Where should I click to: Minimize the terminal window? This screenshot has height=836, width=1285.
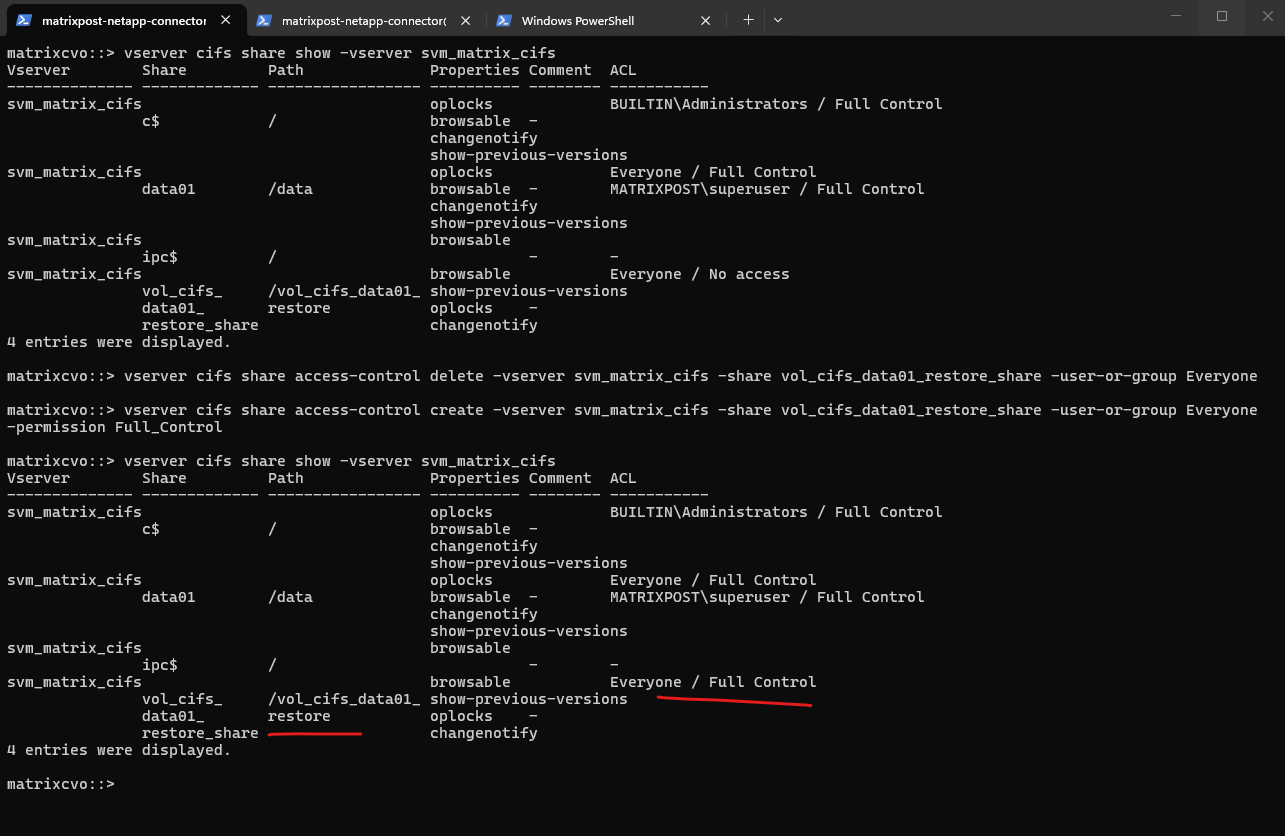[1178, 16]
